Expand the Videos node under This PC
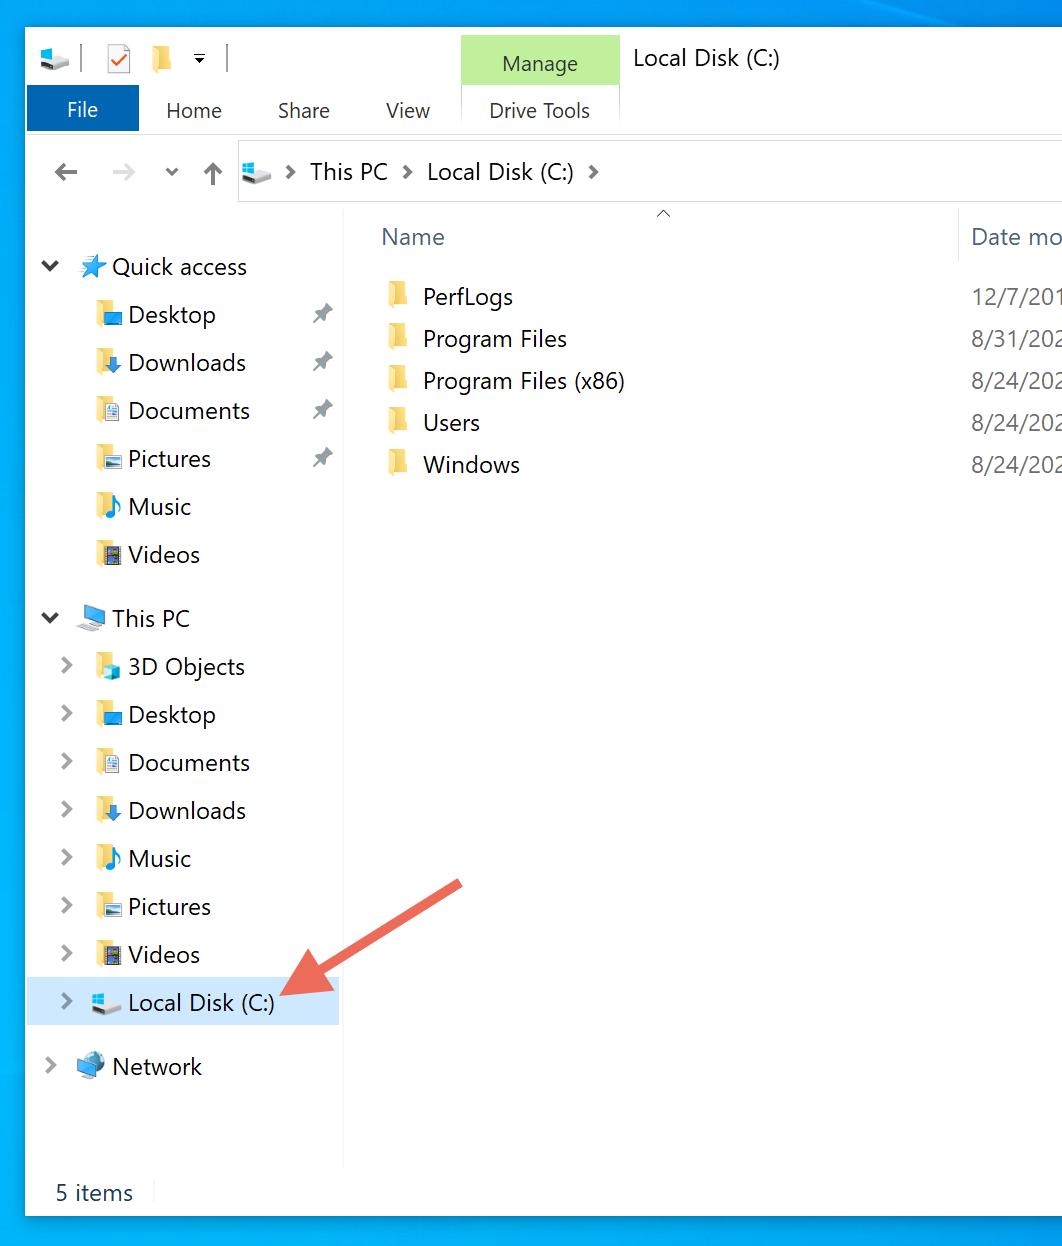The width and height of the screenshot is (1062, 1246). 67,953
